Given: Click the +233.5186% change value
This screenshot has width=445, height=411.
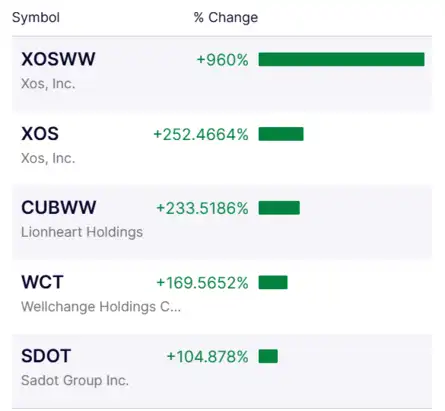Looking at the screenshot, I should point(202,208).
